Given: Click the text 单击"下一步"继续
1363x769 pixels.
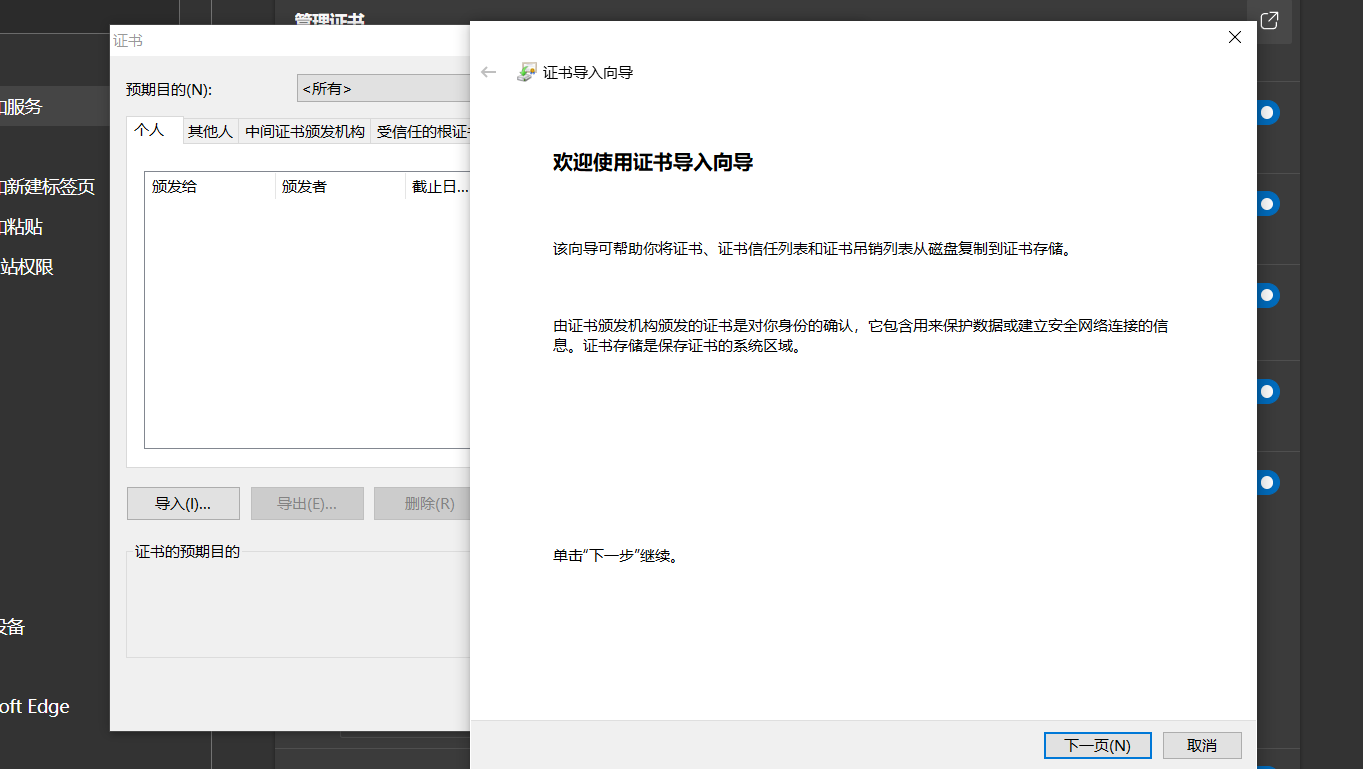Looking at the screenshot, I should (618, 556).
